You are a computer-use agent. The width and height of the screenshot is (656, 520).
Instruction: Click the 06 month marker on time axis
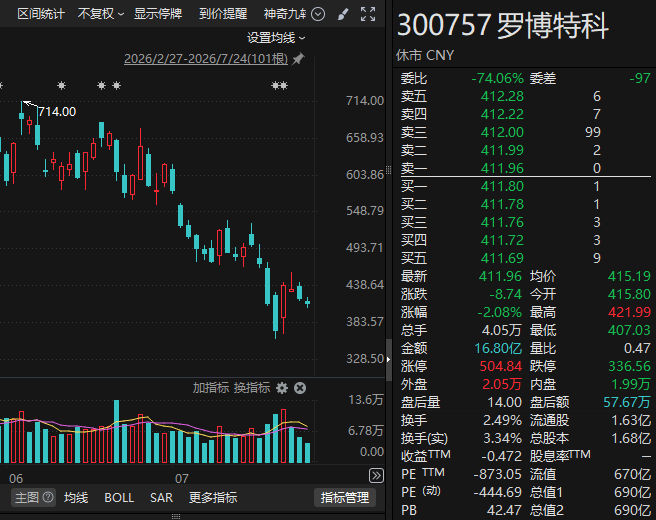click(x=16, y=479)
